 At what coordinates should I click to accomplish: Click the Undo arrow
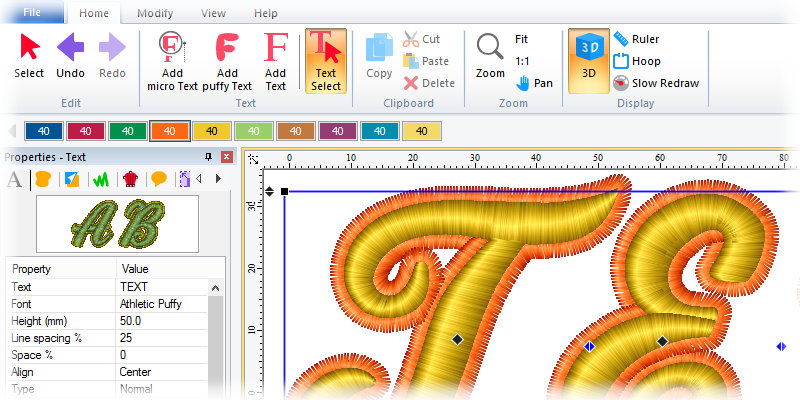pos(70,55)
